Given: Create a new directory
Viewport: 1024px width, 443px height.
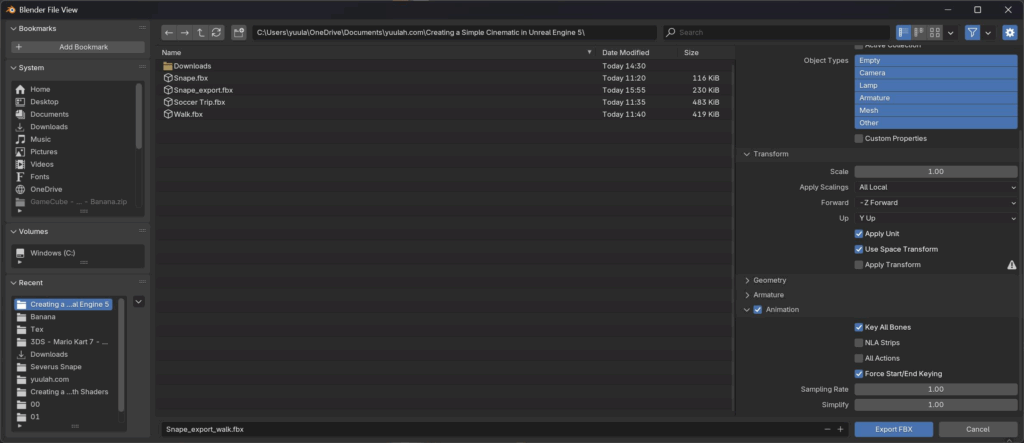Looking at the screenshot, I should 238,33.
